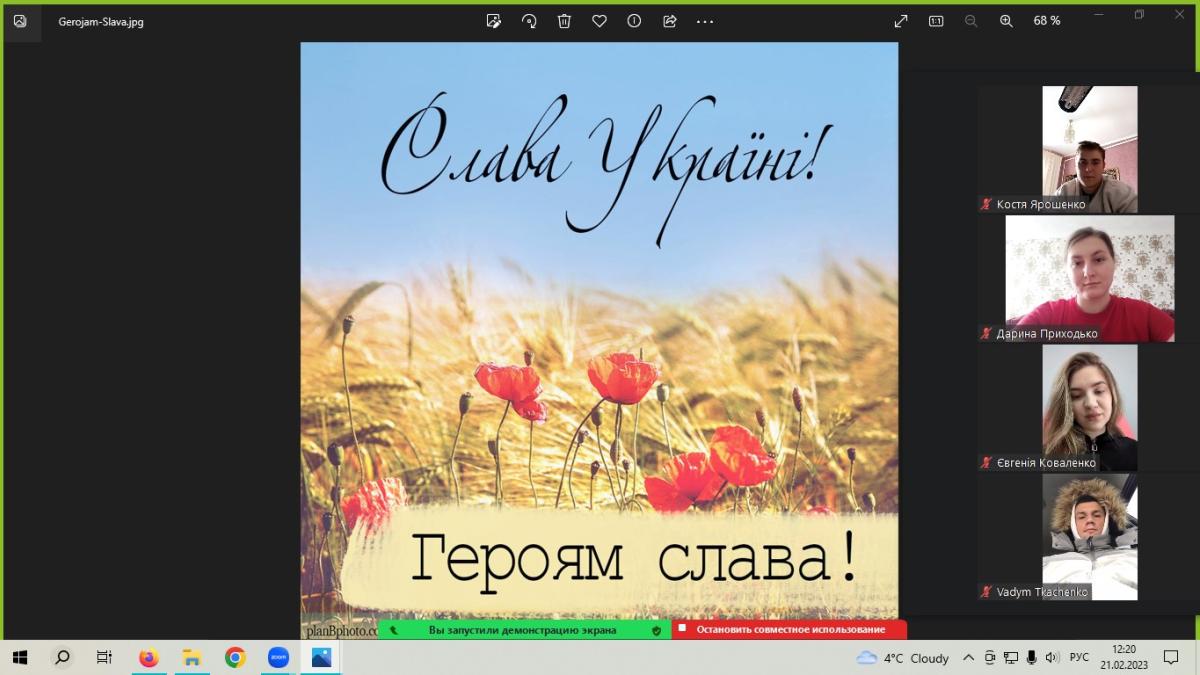1200x675 pixels.
Task: Open the three-dot See more menu
Action: (x=705, y=21)
